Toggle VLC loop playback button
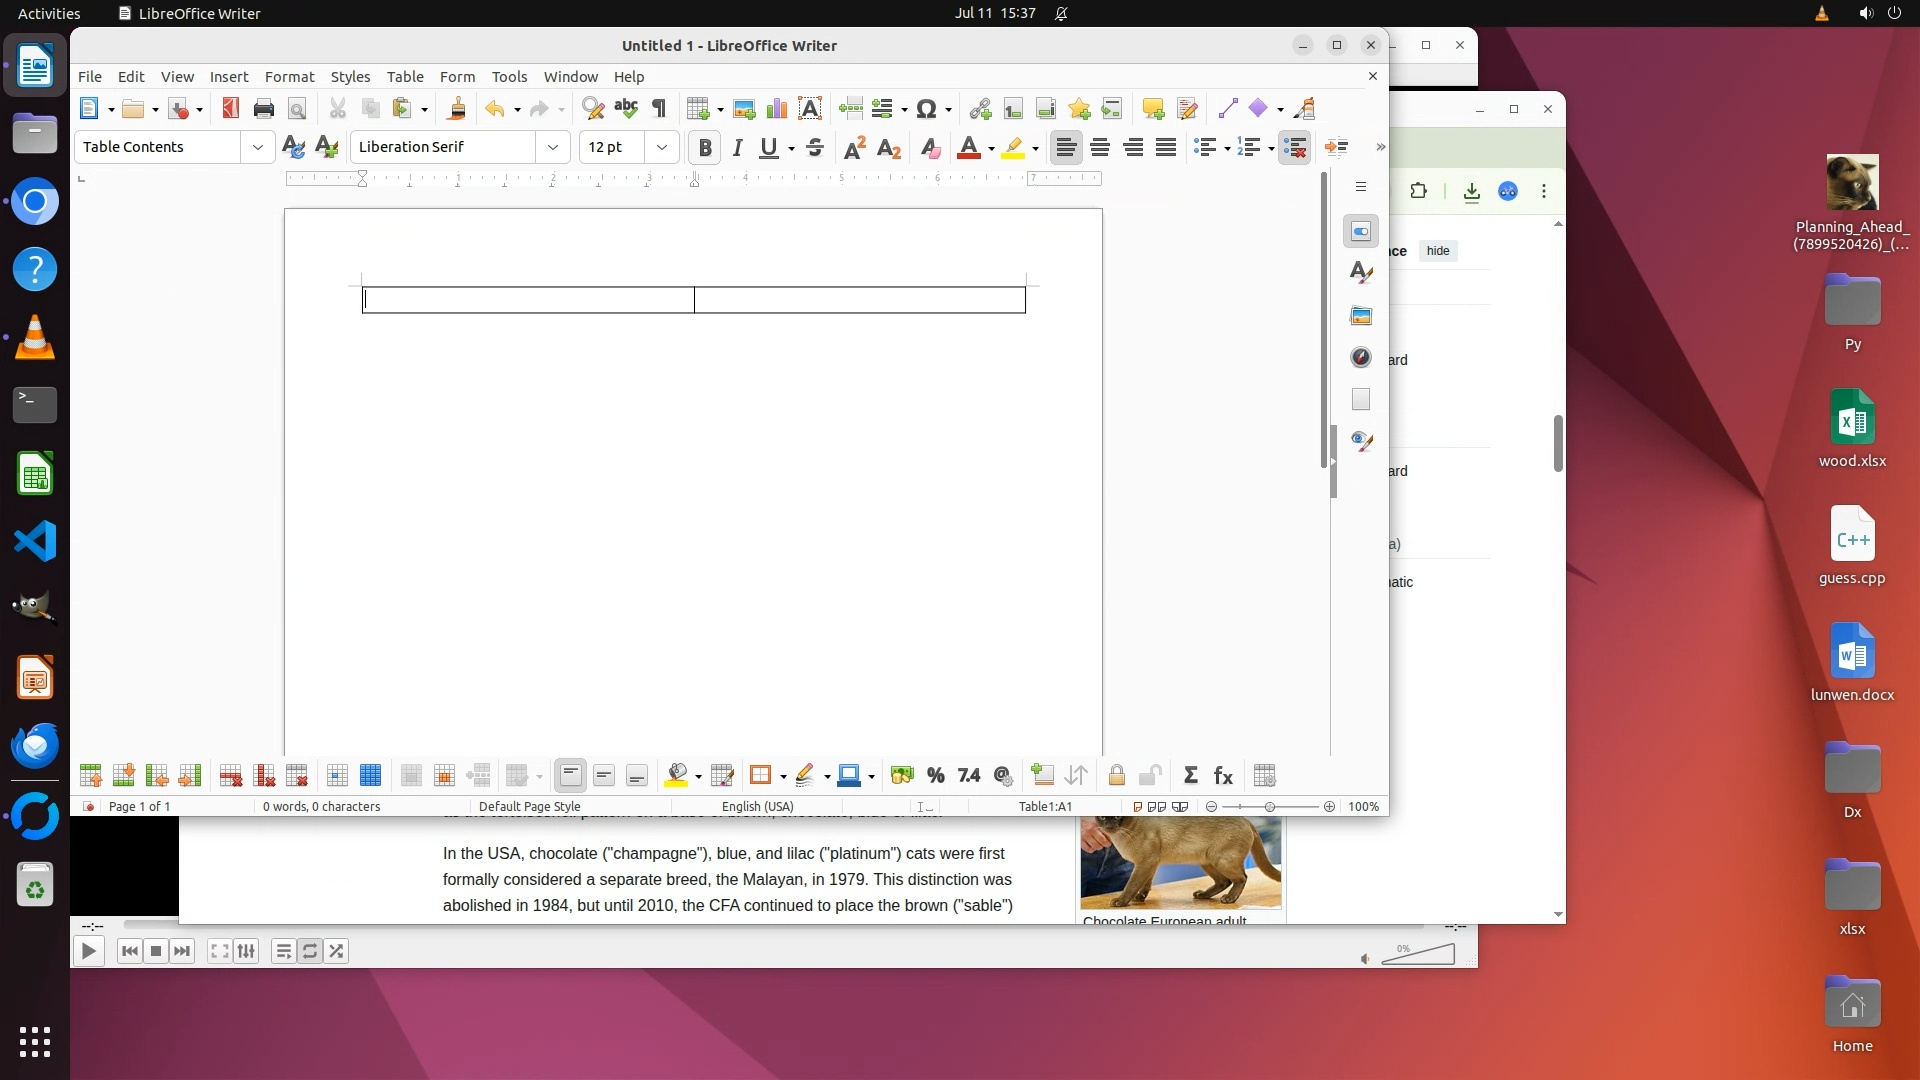The image size is (1920, 1080). pyautogui.click(x=310, y=952)
